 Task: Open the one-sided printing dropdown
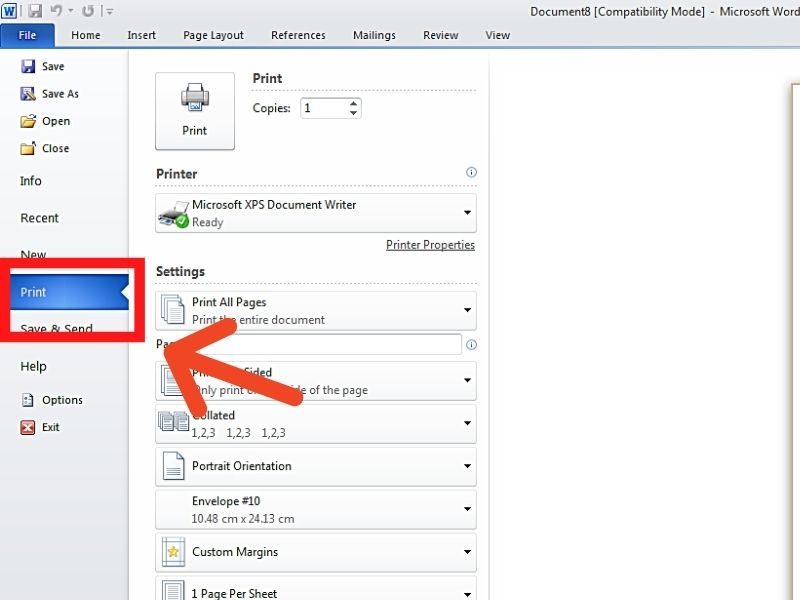click(316, 381)
